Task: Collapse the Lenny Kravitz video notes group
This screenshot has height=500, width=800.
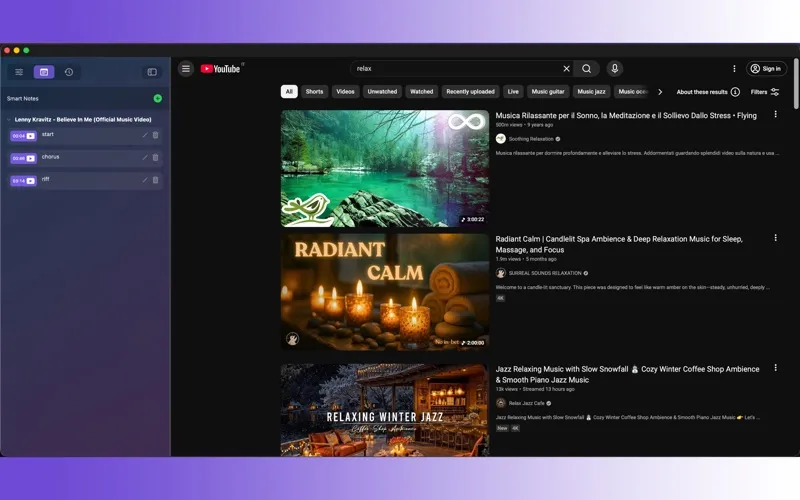Action: click(x=9, y=119)
